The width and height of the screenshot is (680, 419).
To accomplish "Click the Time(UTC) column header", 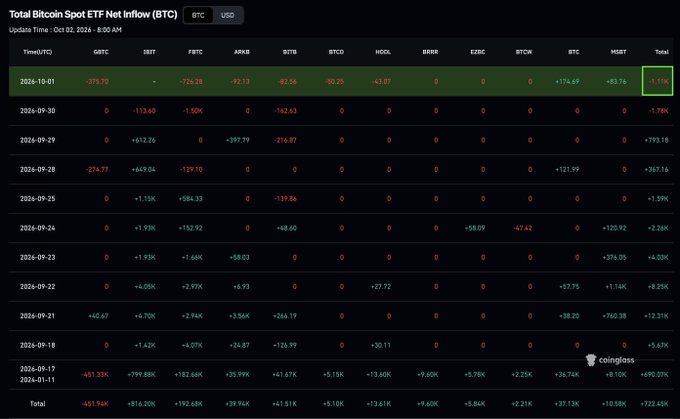I will 38,52.
